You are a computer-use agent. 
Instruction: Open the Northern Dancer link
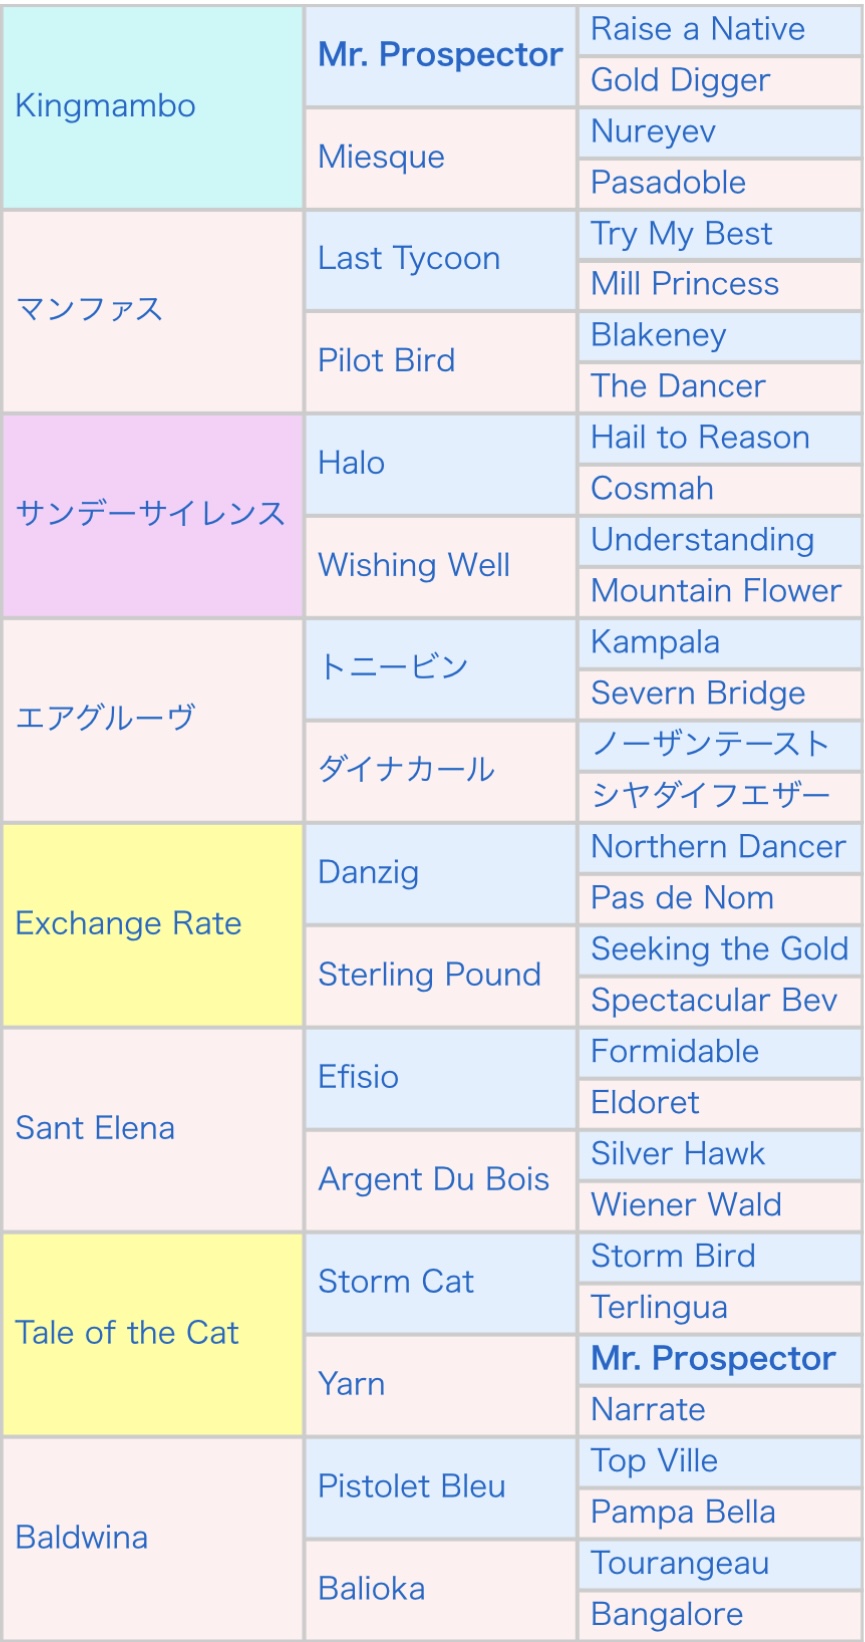coord(718,847)
